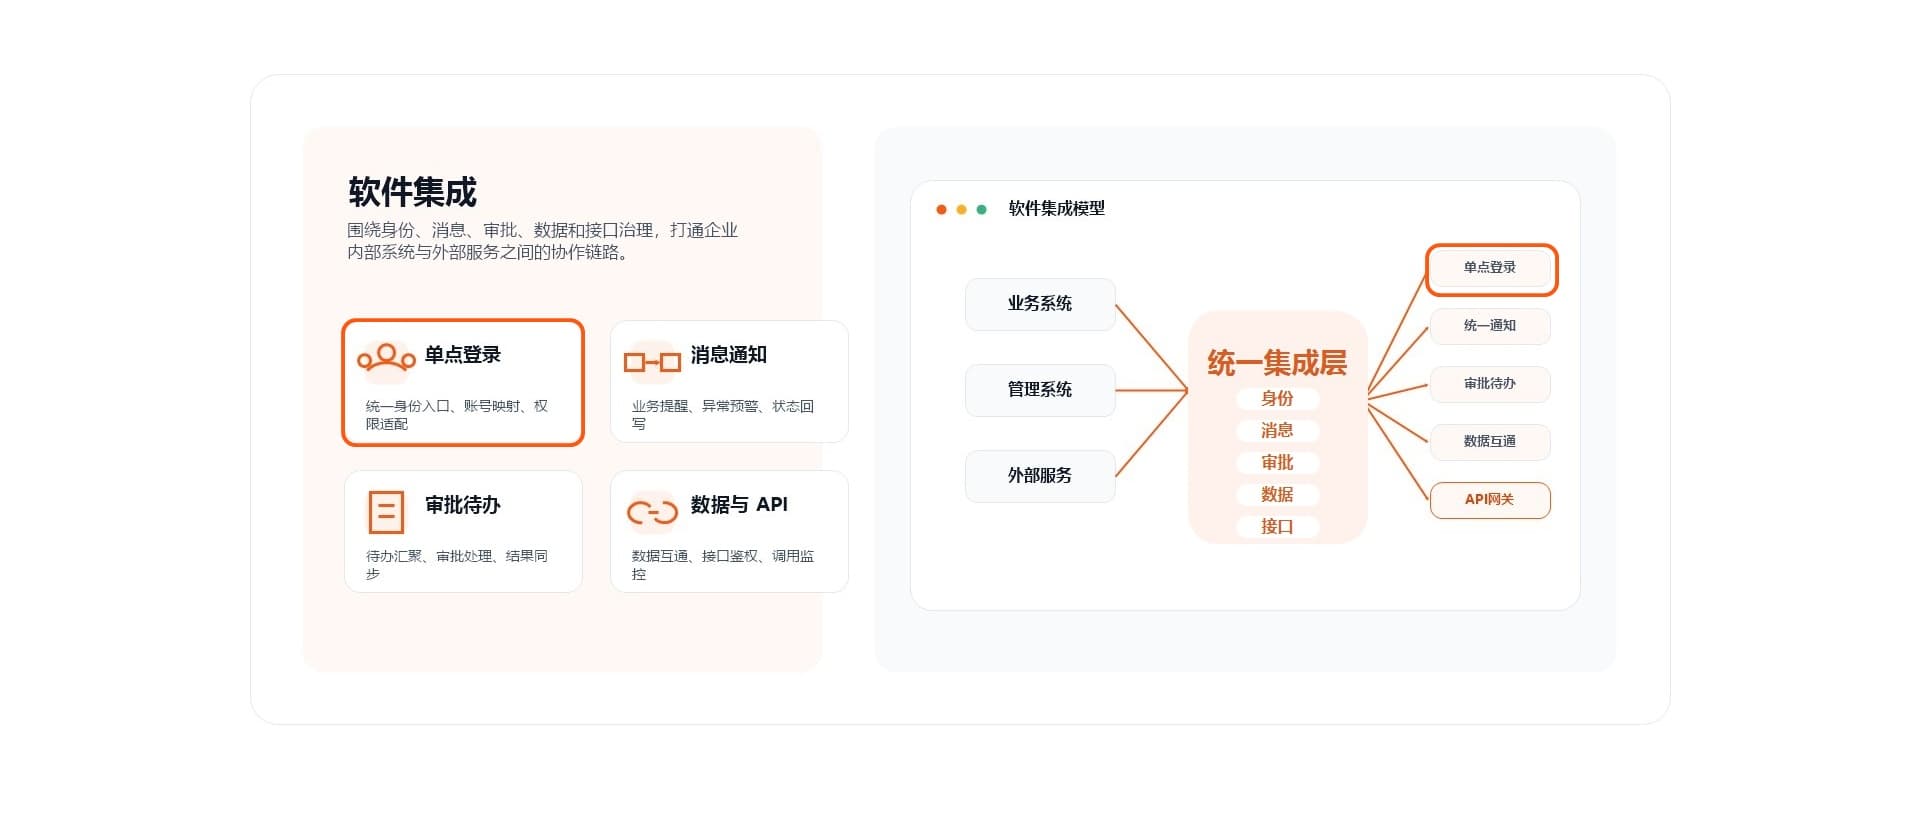
Task: Click the API网关 output node
Action: [x=1490, y=500]
